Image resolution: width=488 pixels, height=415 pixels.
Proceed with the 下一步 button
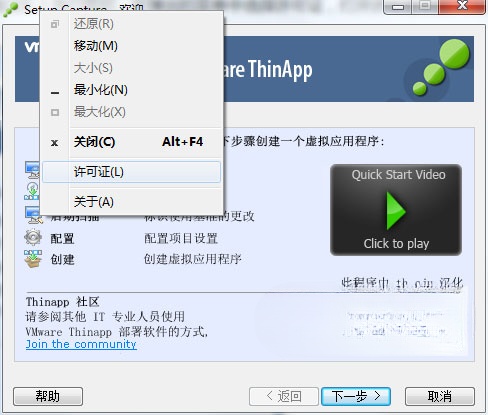coord(356,396)
